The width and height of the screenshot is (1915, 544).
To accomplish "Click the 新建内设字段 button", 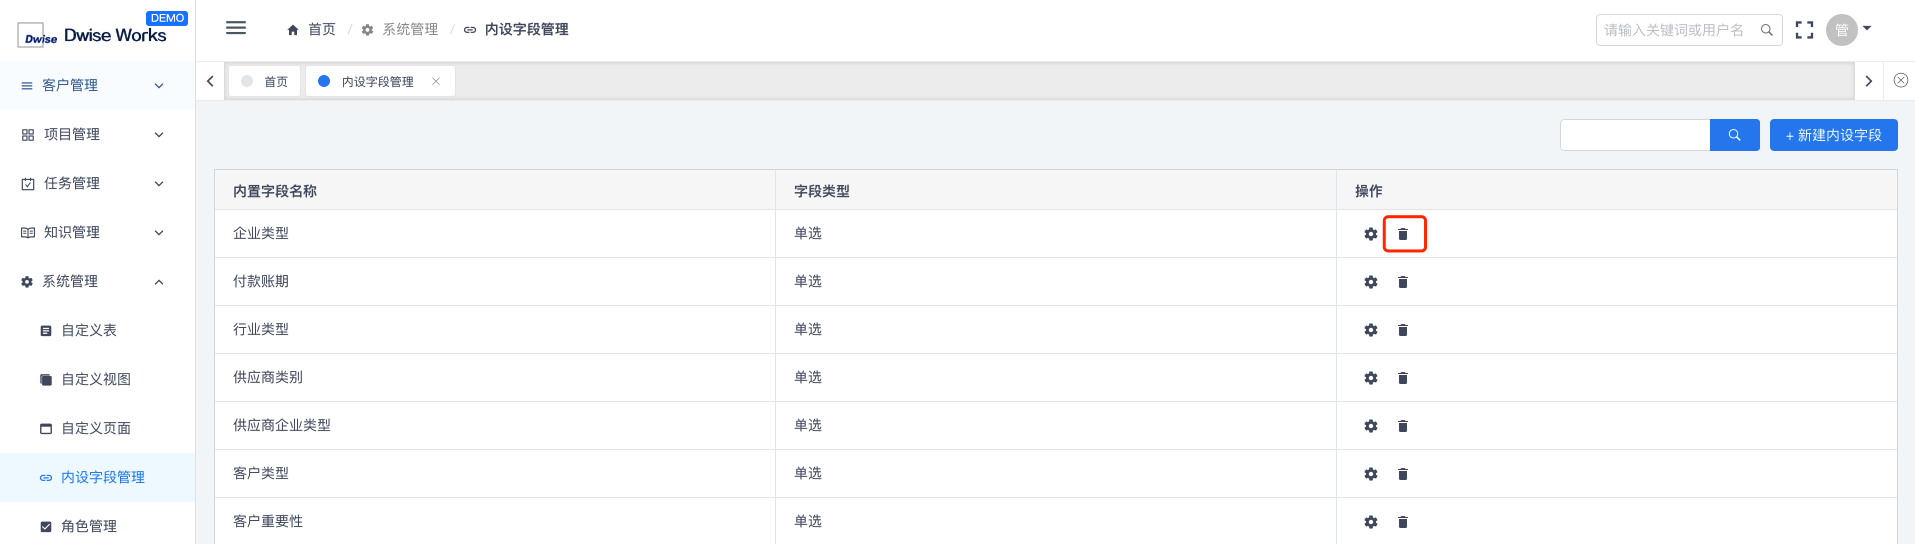I will click(x=1833, y=135).
